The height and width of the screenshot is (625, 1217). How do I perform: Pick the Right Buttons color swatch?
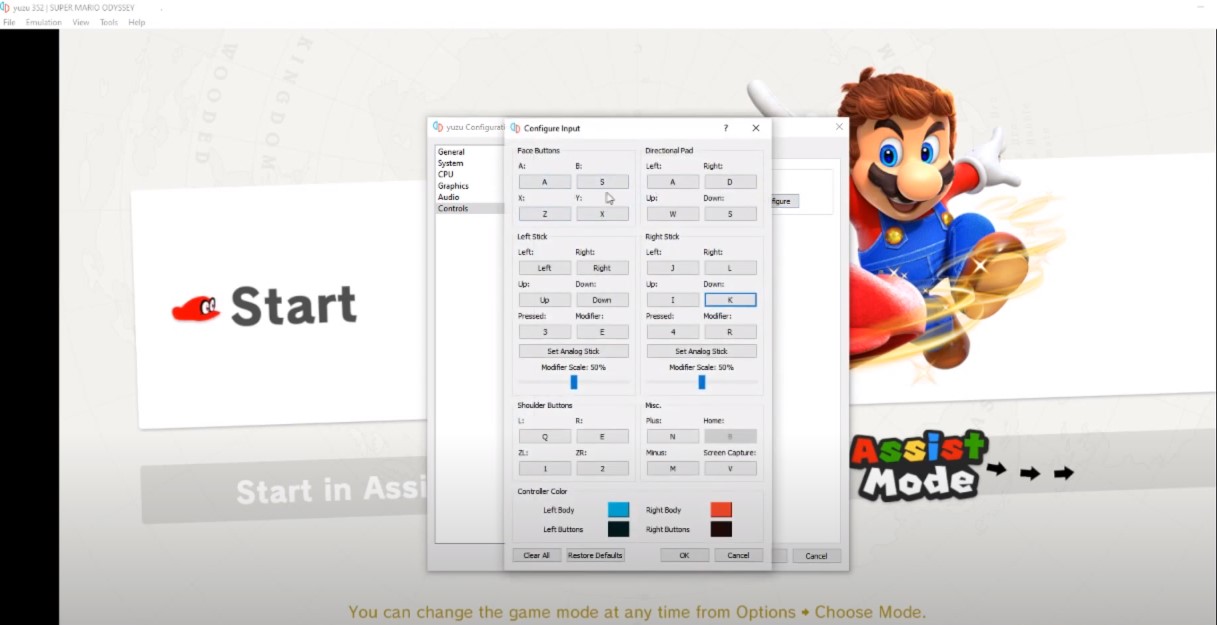(721, 529)
